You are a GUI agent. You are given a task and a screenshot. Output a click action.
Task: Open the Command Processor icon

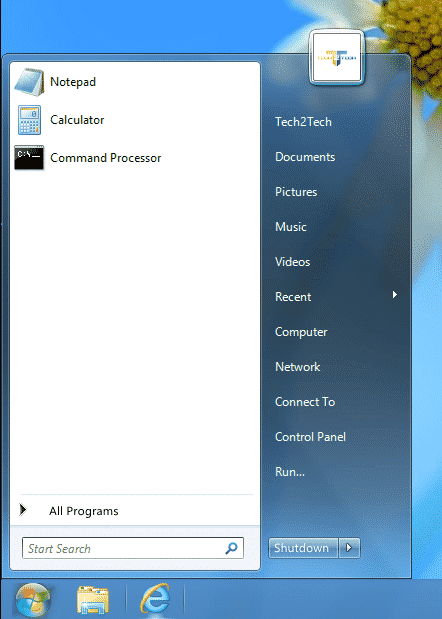coord(29,158)
